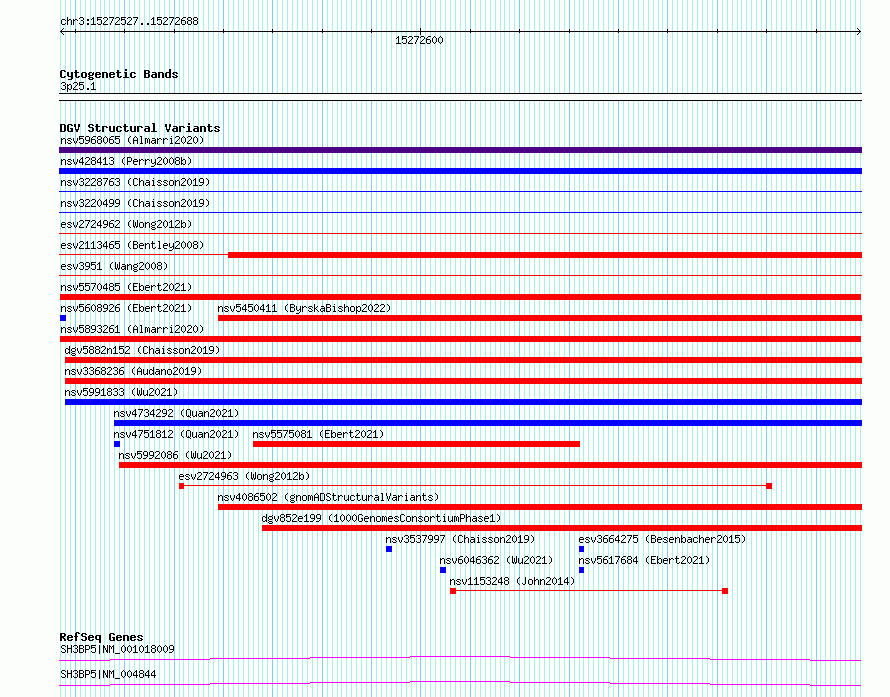Click the right red endpoint of nsv1153248
Viewport: 890px width, 697px height.
coord(725,591)
